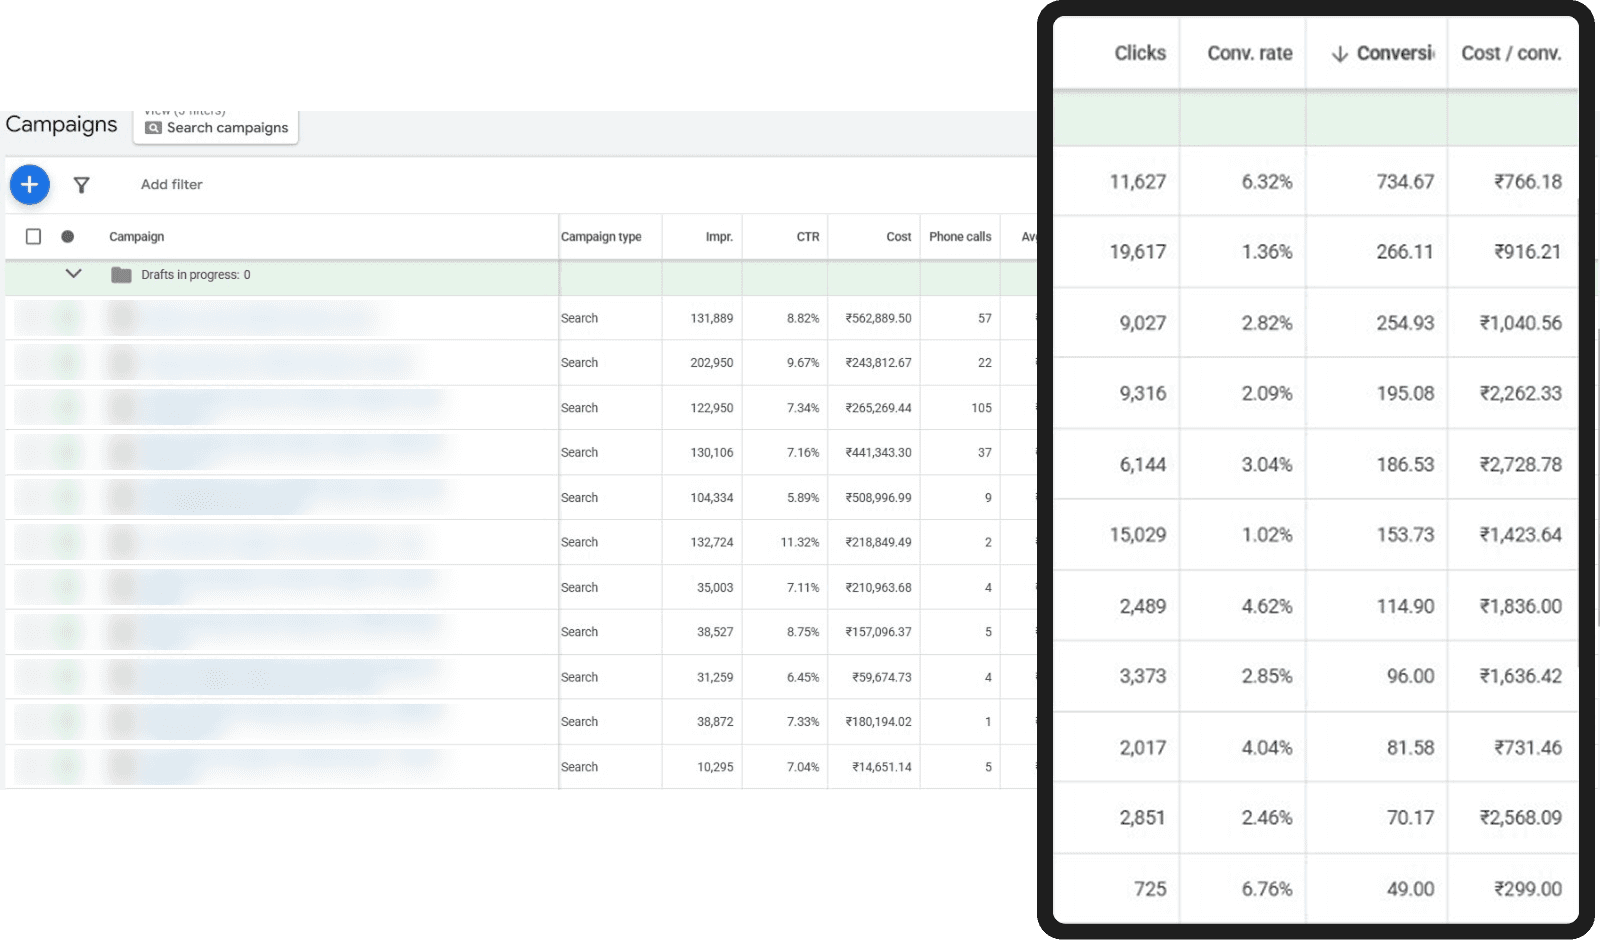Screen dimensions: 1600x940
Task: Click clicks value 11,627
Action: click(x=1138, y=182)
